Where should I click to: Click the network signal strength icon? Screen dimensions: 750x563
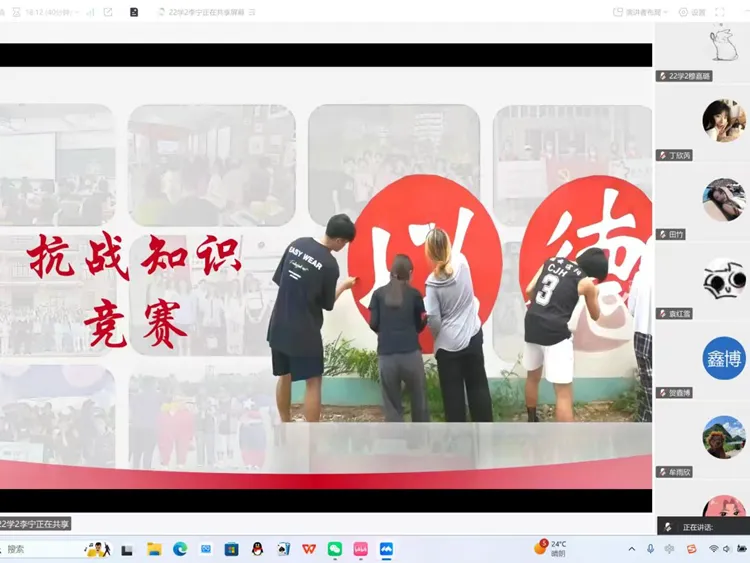point(90,12)
